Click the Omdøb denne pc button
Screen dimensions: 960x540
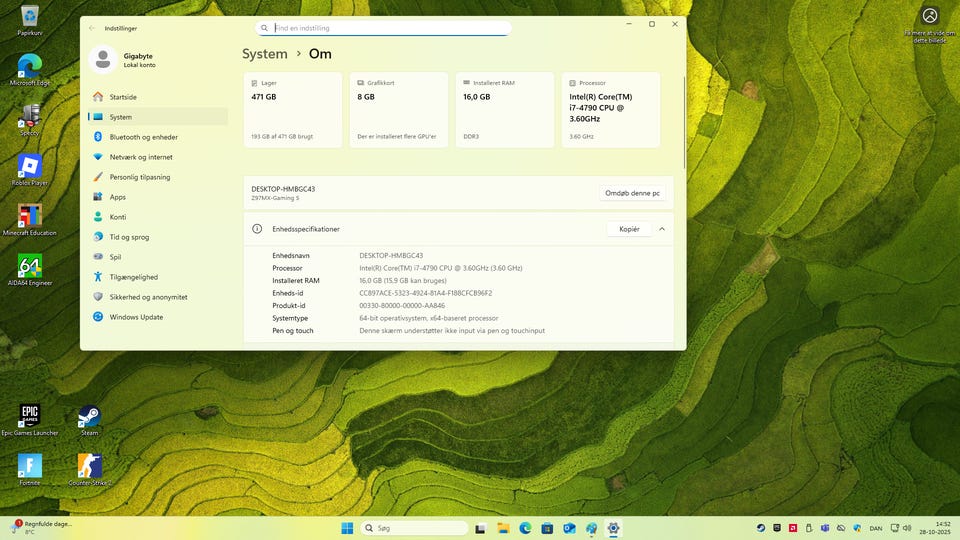[632, 193]
